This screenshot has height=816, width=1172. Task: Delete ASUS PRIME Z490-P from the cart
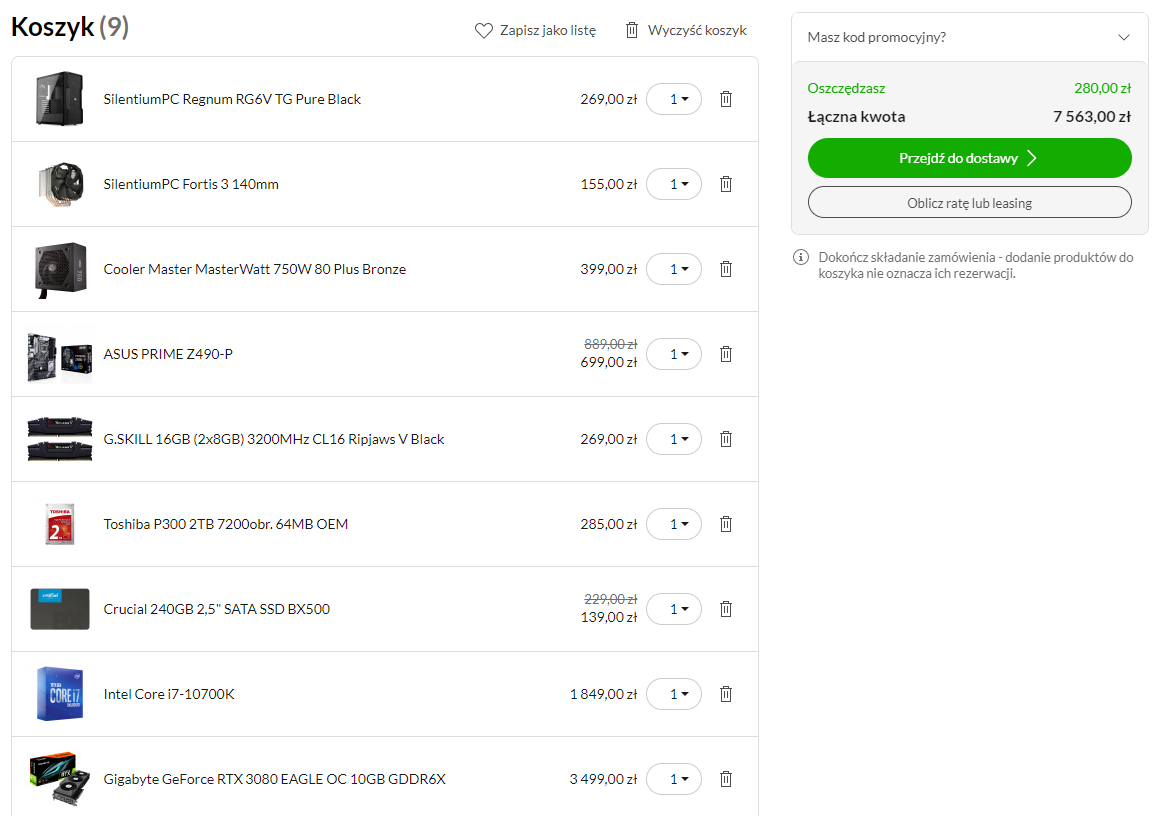pos(725,354)
